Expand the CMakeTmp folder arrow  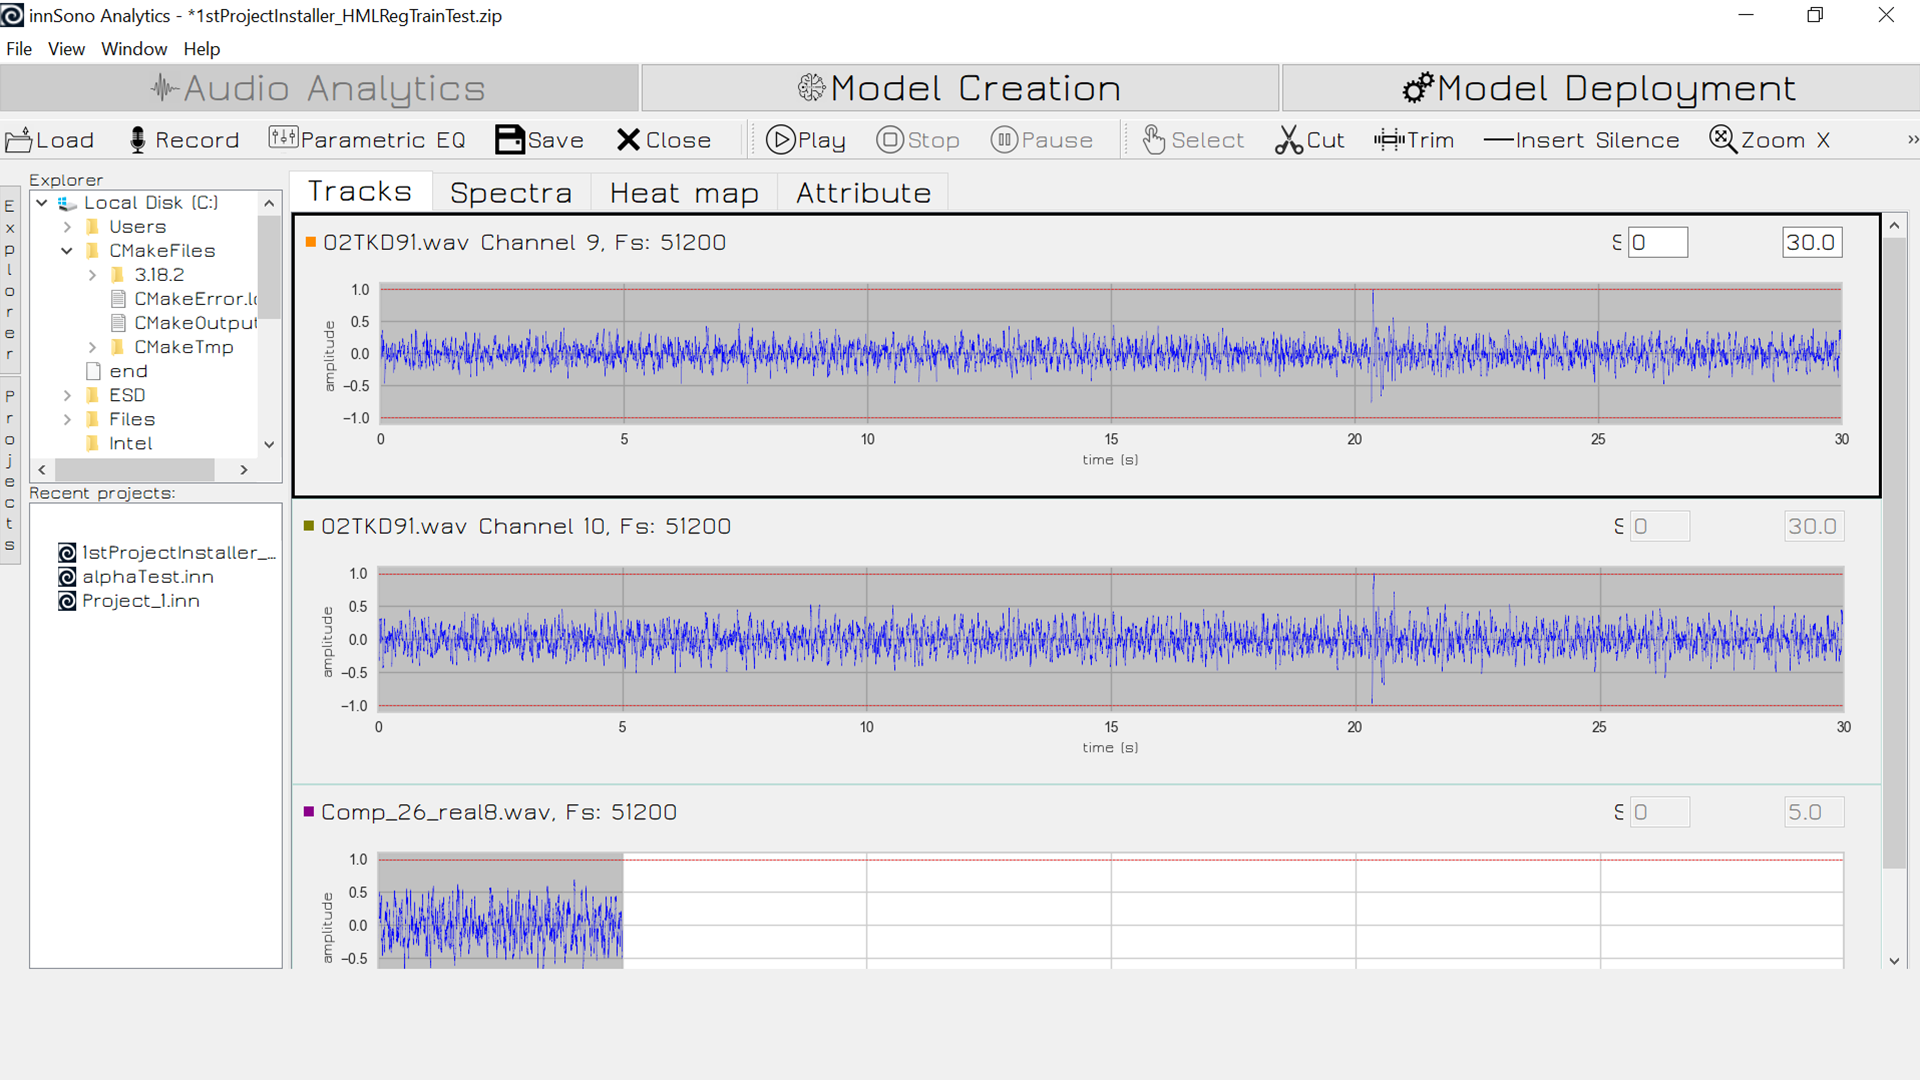(x=92, y=347)
